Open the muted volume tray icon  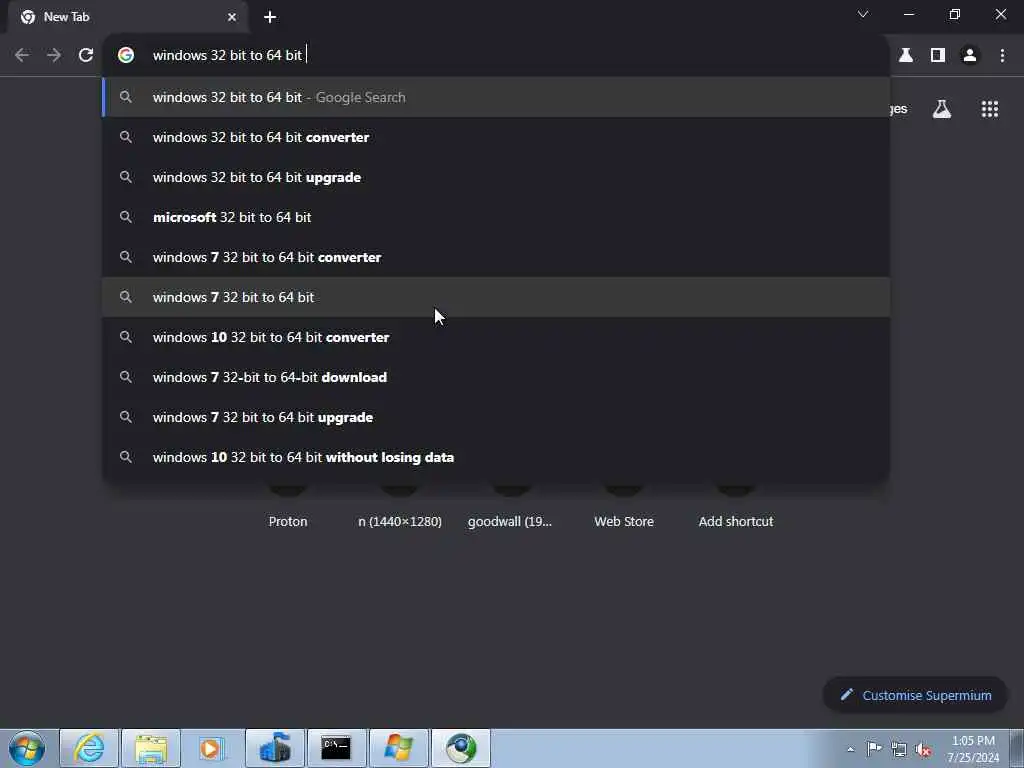click(x=923, y=750)
